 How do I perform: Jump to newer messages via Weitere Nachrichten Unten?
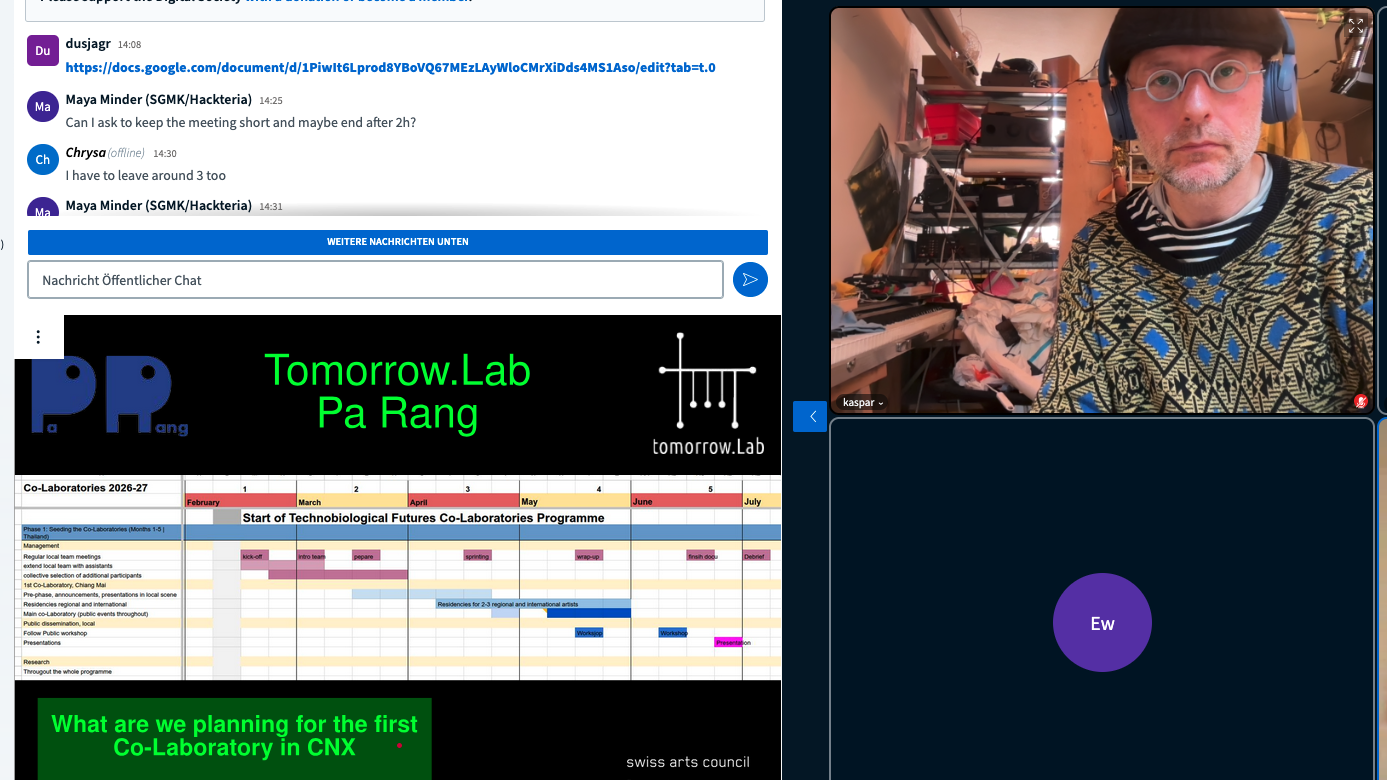click(397, 242)
